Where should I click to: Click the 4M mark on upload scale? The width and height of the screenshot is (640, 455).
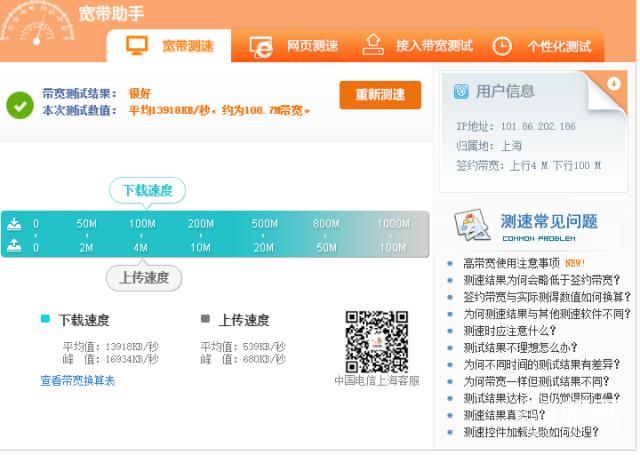[x=140, y=248]
